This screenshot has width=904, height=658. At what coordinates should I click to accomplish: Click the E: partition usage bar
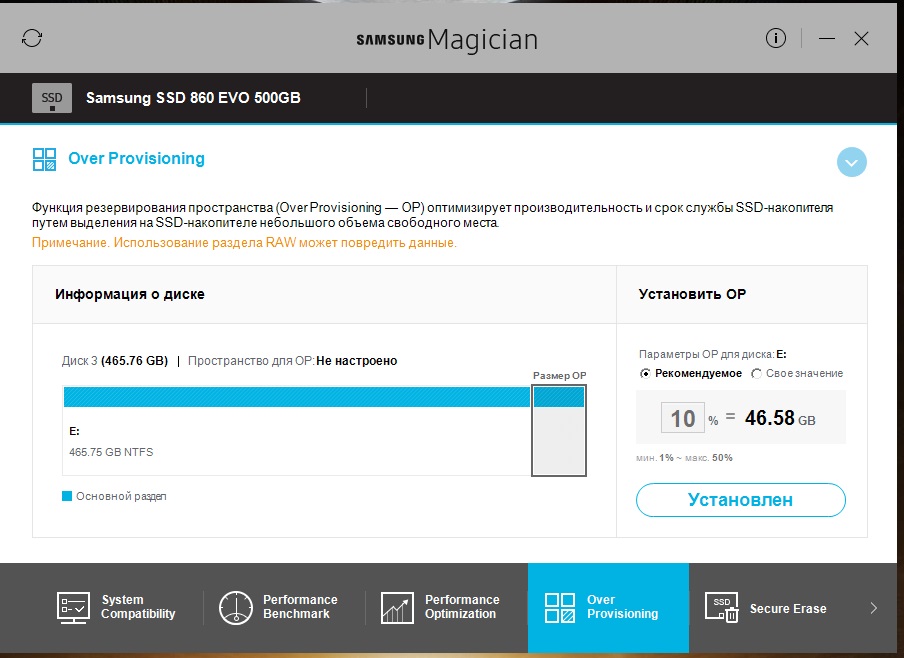pos(296,397)
